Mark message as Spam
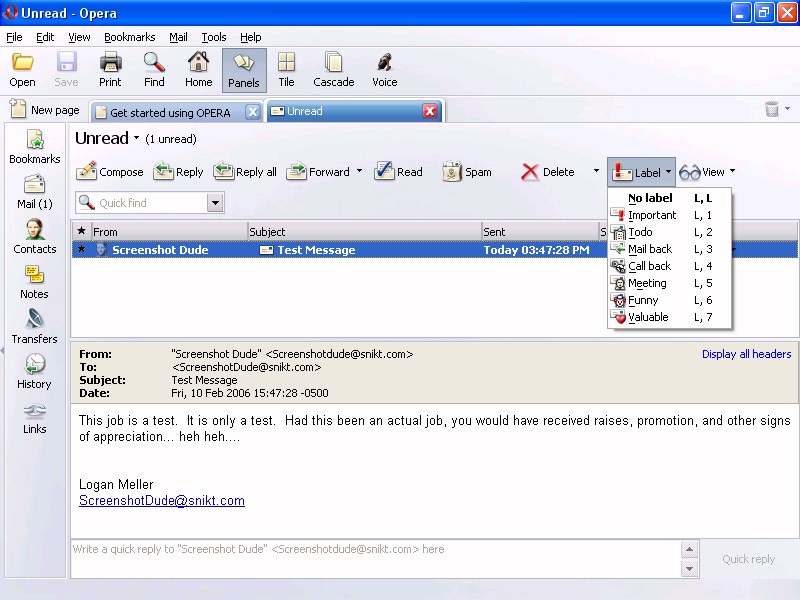The image size is (800, 600). pyautogui.click(x=467, y=172)
